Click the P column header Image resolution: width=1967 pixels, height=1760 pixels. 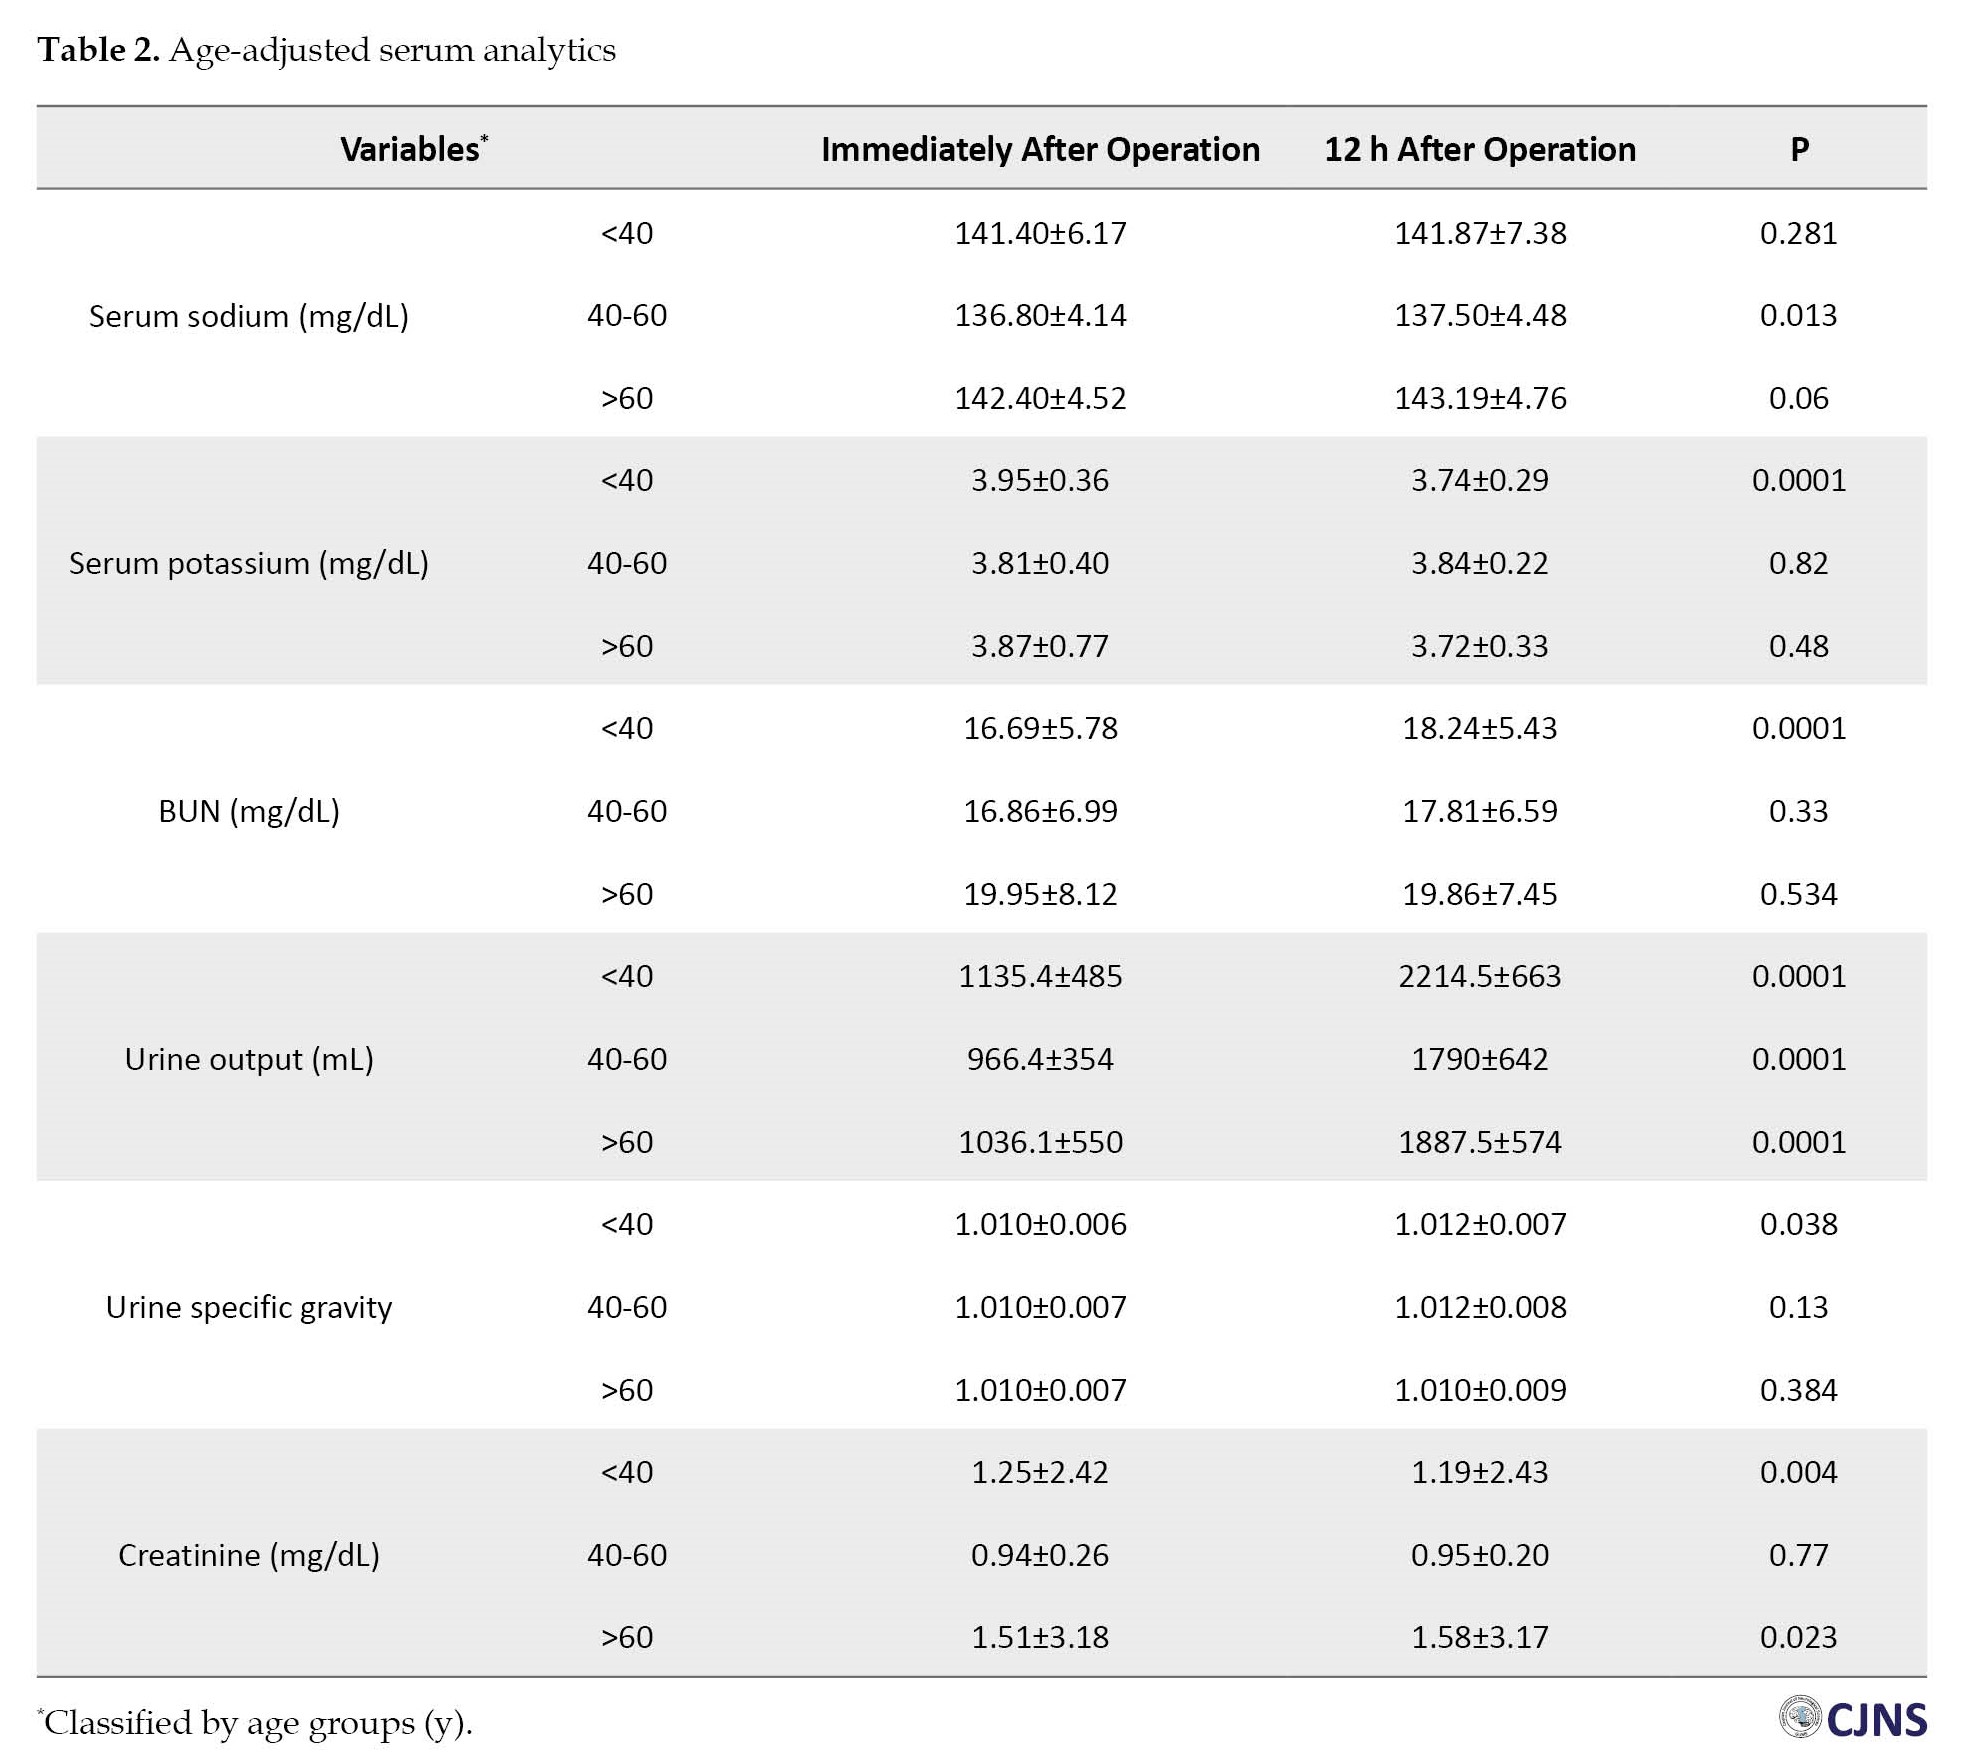1799,149
